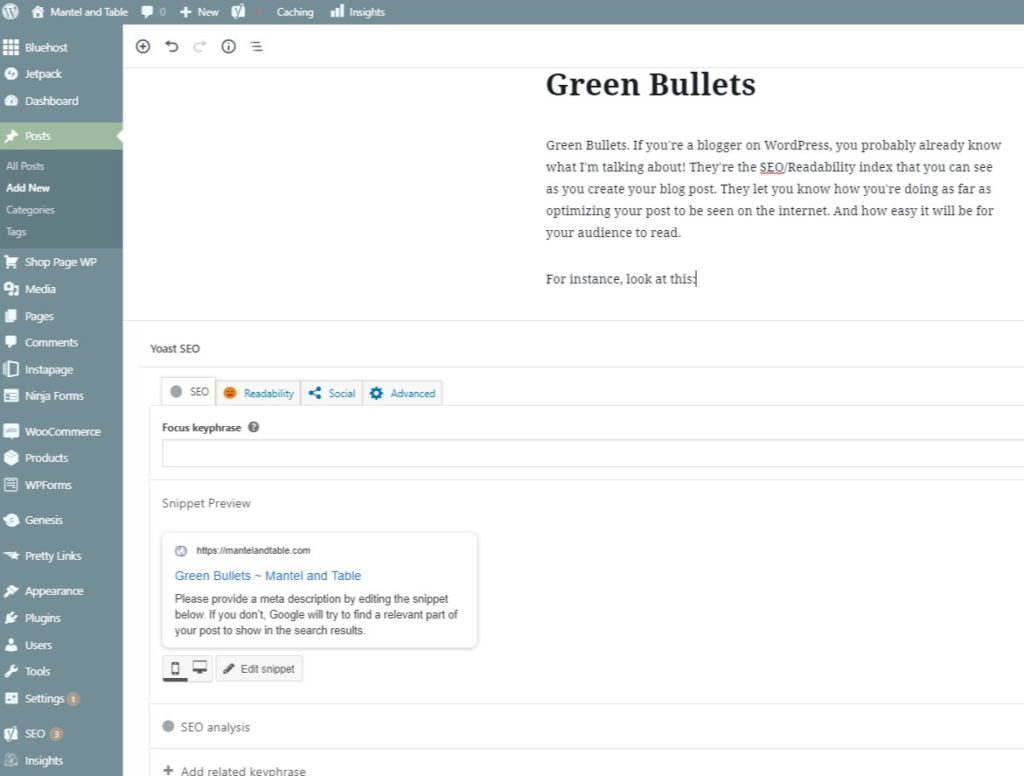Switch to the Social tab
1024x776 pixels.
332,393
